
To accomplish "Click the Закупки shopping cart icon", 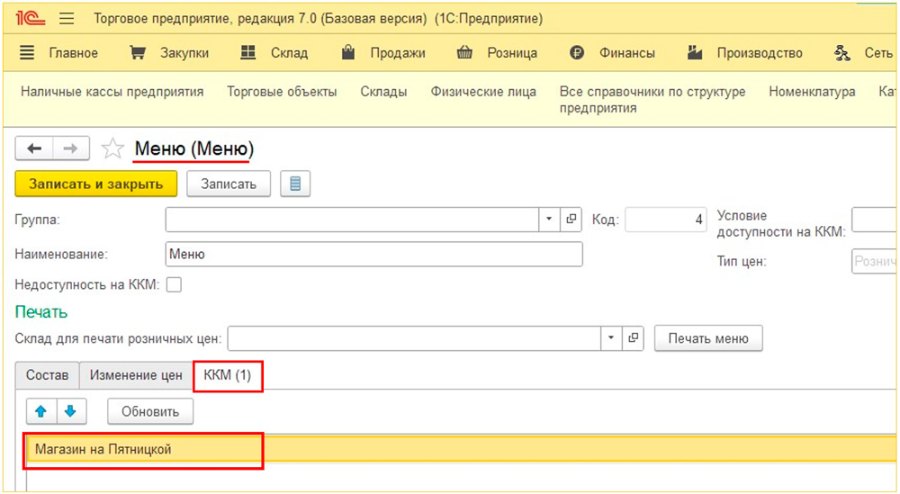I will click(137, 53).
